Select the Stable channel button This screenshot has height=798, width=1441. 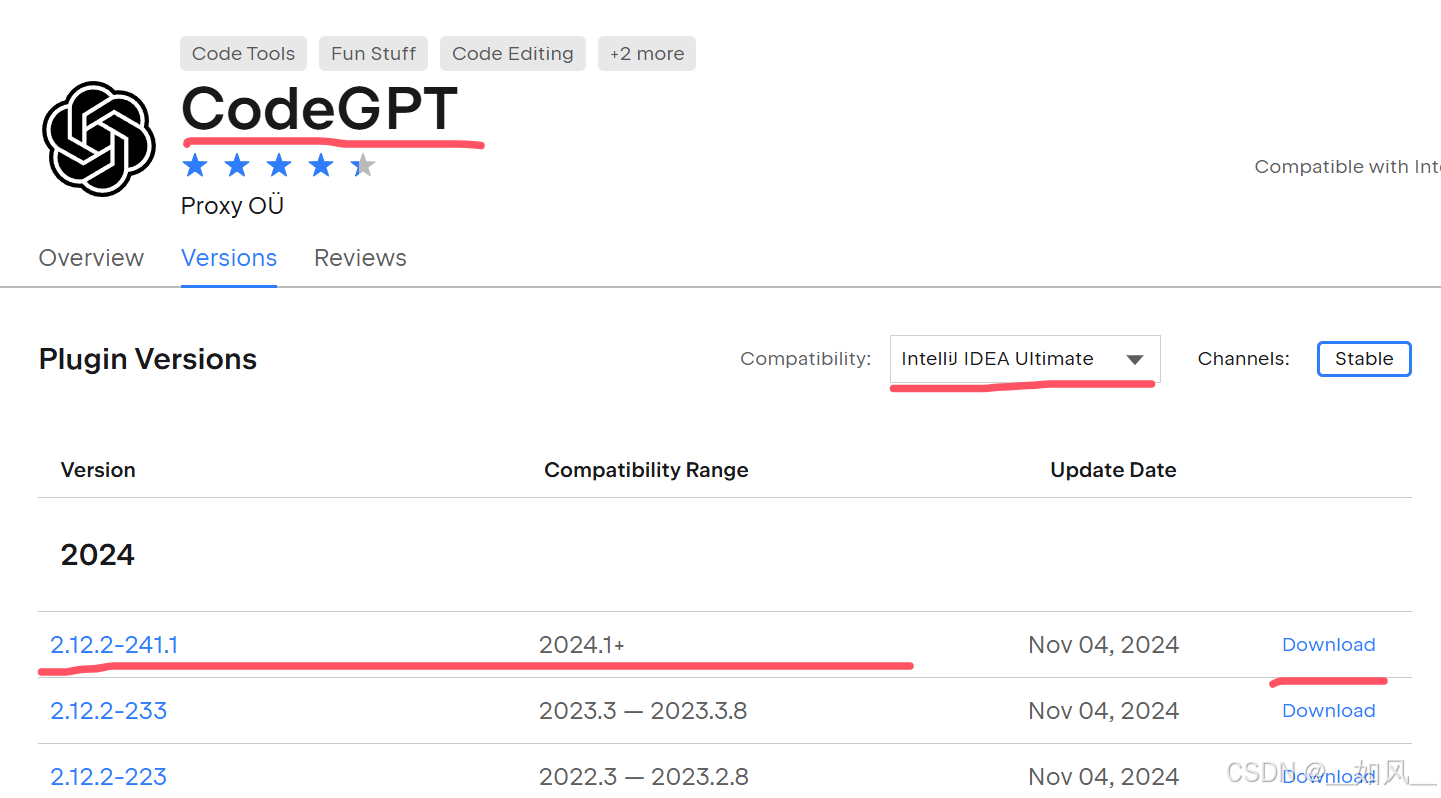(x=1364, y=359)
